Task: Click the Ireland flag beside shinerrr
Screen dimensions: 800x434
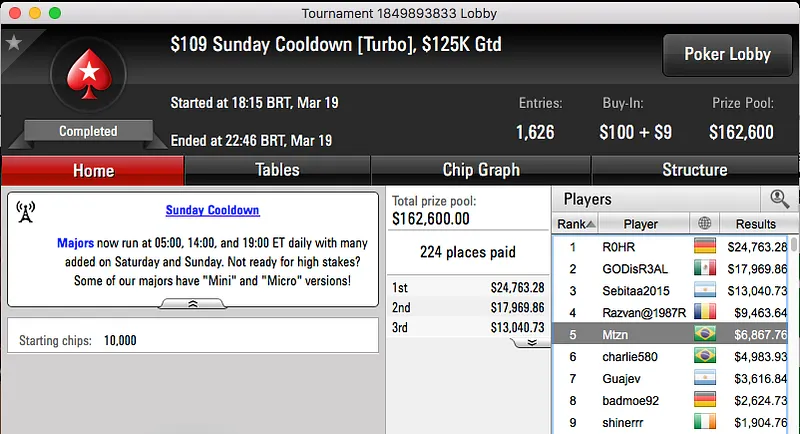Action: point(706,422)
